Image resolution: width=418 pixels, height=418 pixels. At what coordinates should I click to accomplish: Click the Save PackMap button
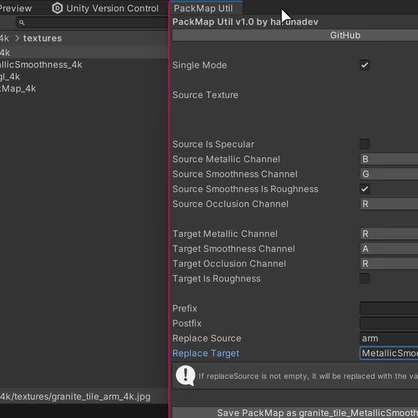point(295,413)
